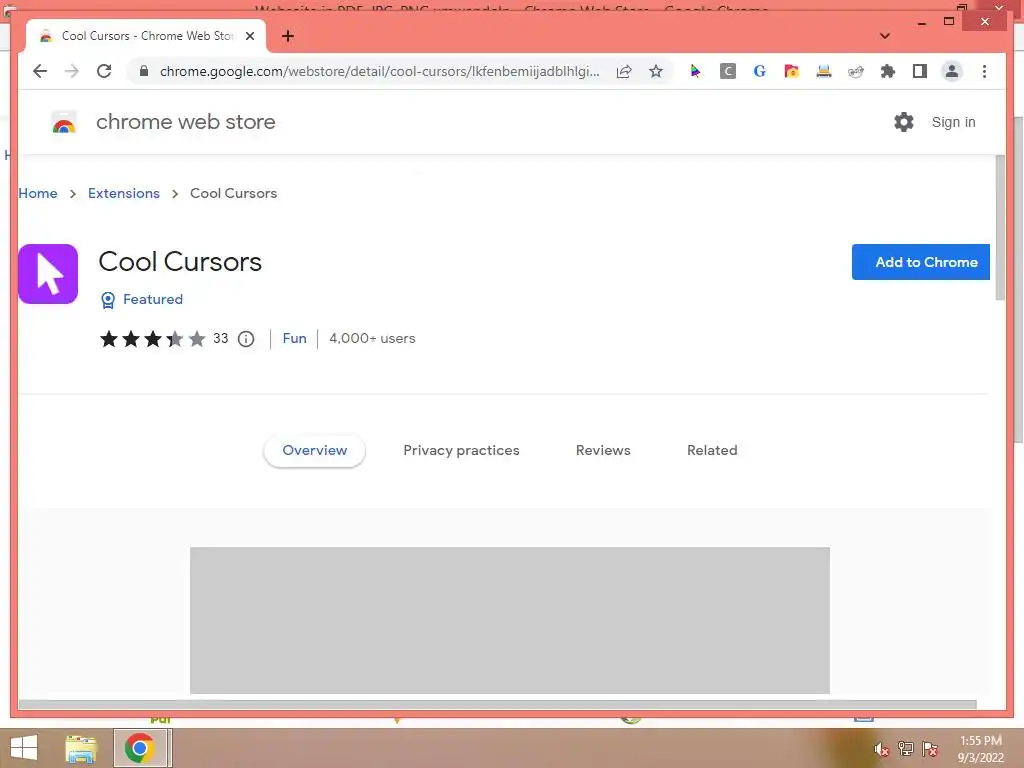Open the folder-shaped extension icon
1024x768 pixels.
792,71
